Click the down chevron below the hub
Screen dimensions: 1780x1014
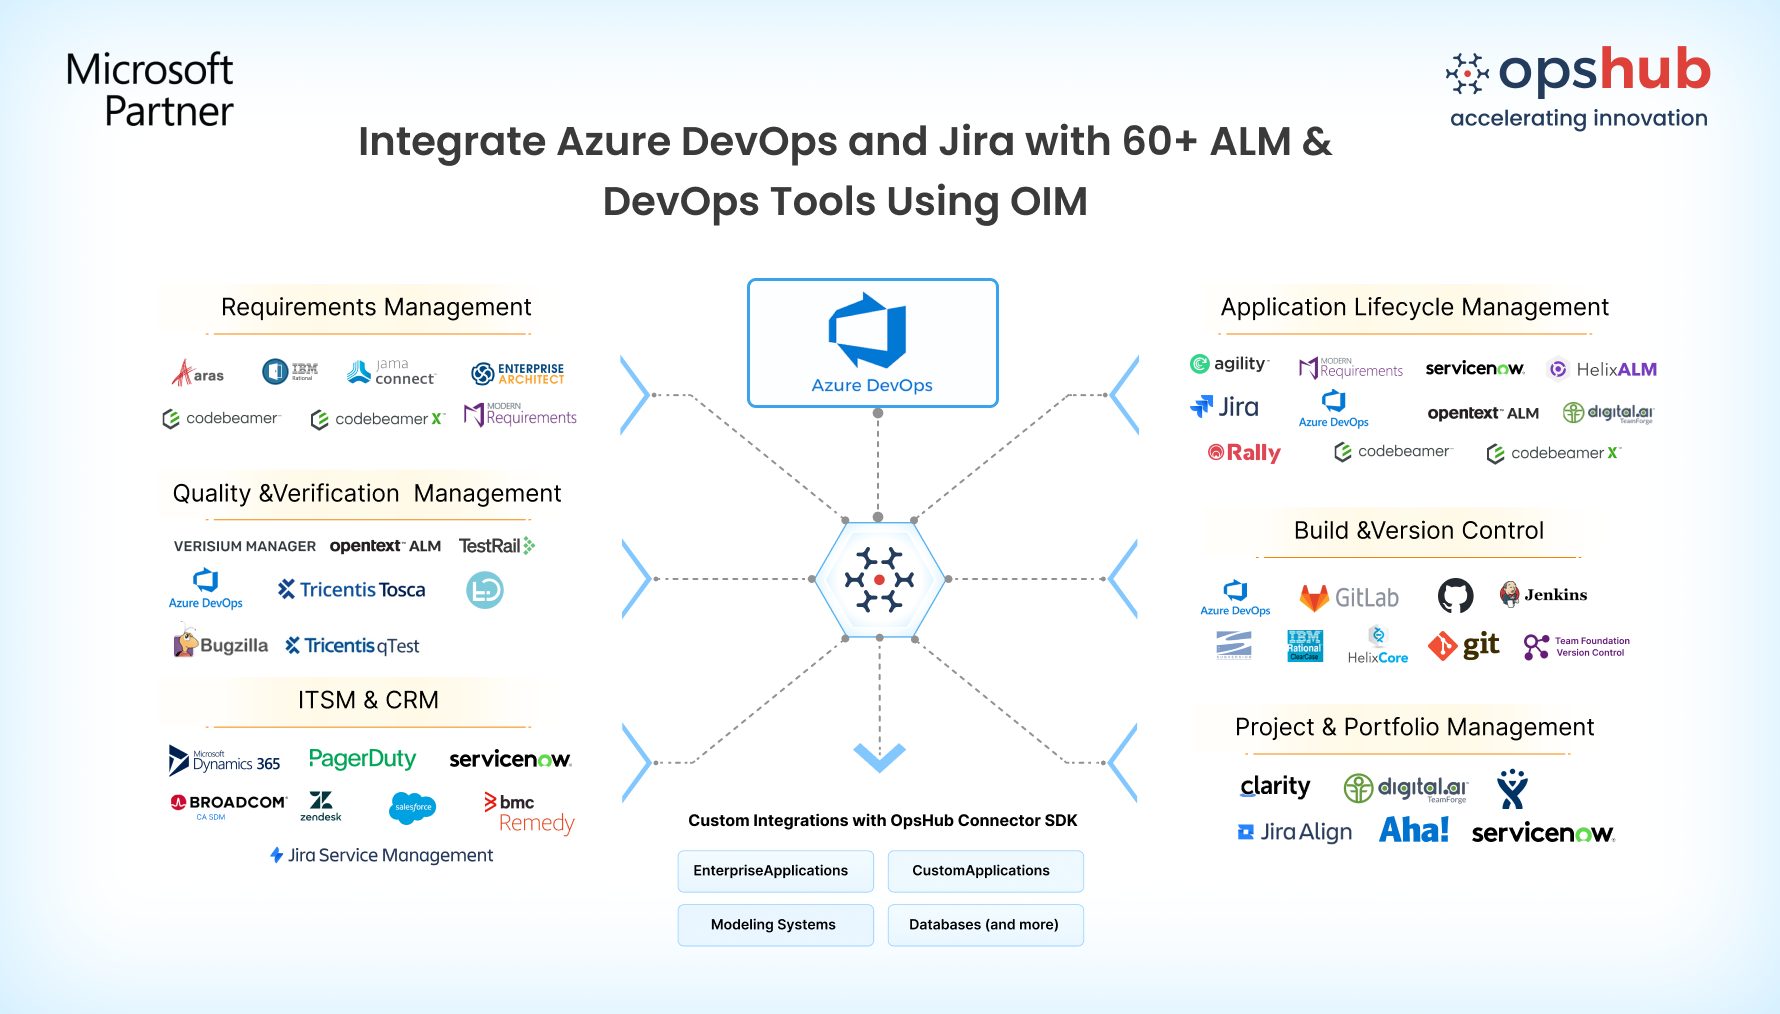(879, 757)
